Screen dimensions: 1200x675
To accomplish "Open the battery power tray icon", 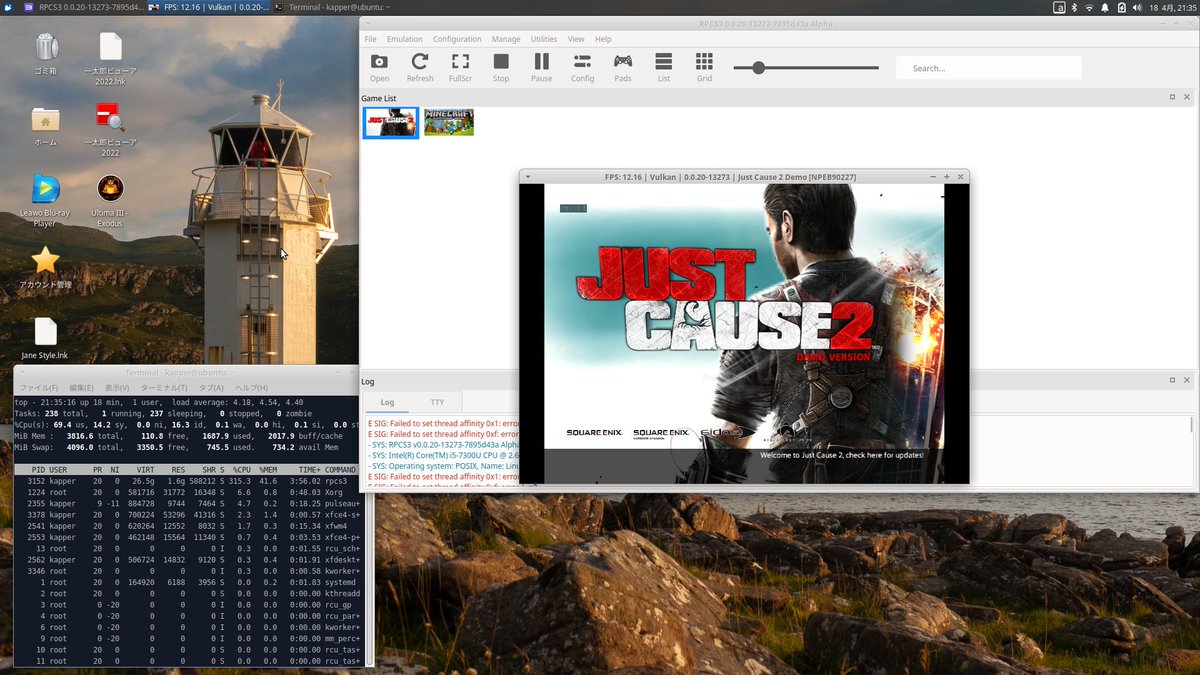I will click(x=1122, y=7).
